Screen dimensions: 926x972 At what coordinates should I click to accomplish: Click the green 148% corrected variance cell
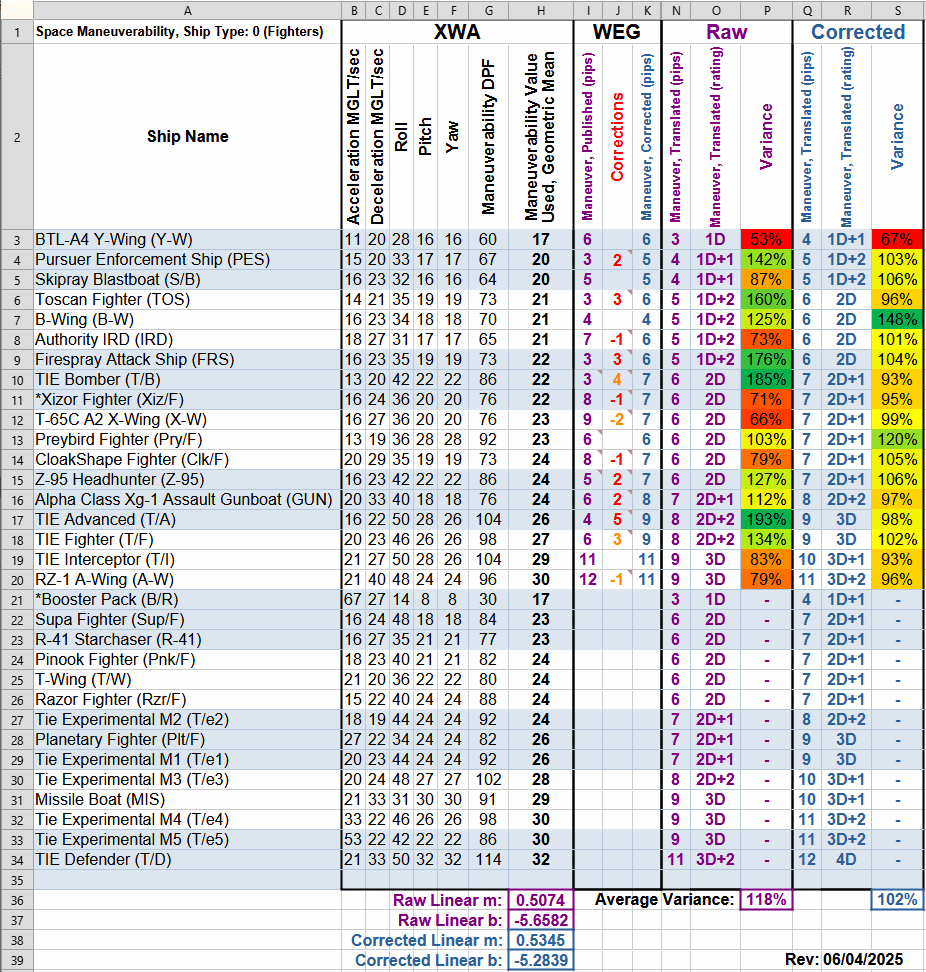click(897, 319)
